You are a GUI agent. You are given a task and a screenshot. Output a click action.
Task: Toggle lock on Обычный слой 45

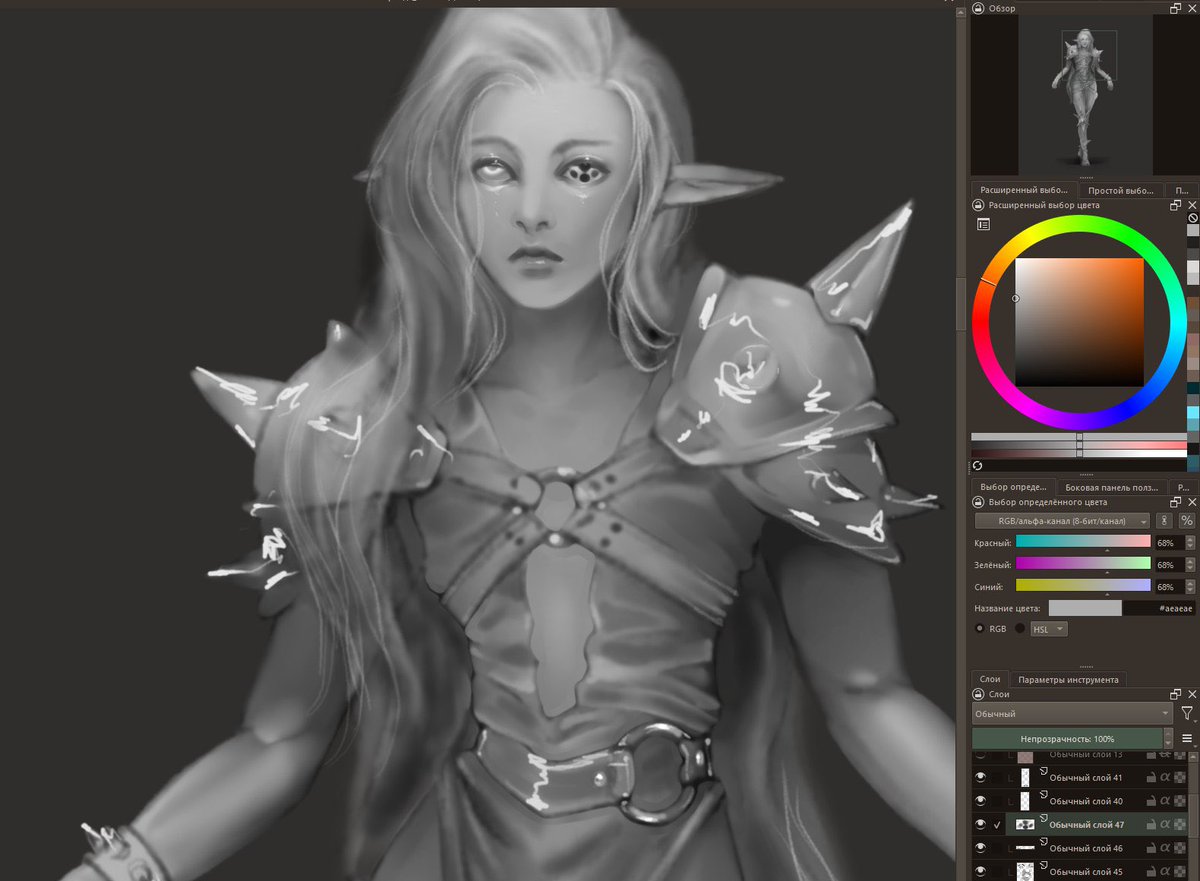(x=1151, y=872)
